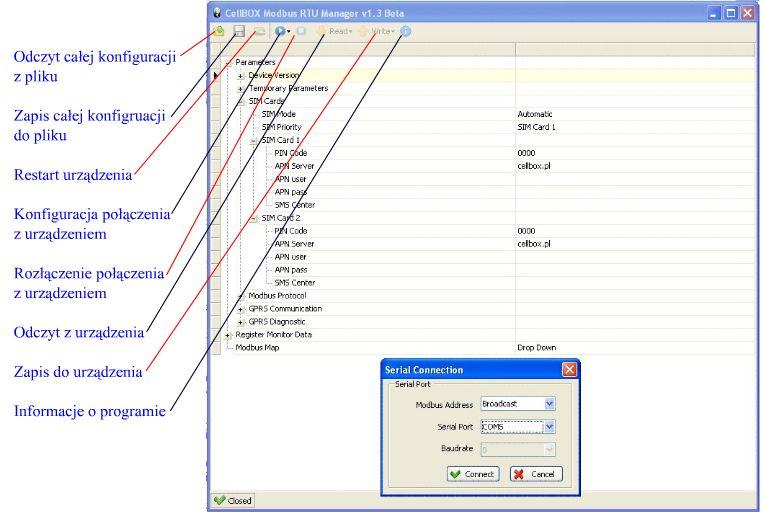Click SIM Card 1 APN value cellbox.pl
This screenshot has height=512, width=764.
(534, 166)
